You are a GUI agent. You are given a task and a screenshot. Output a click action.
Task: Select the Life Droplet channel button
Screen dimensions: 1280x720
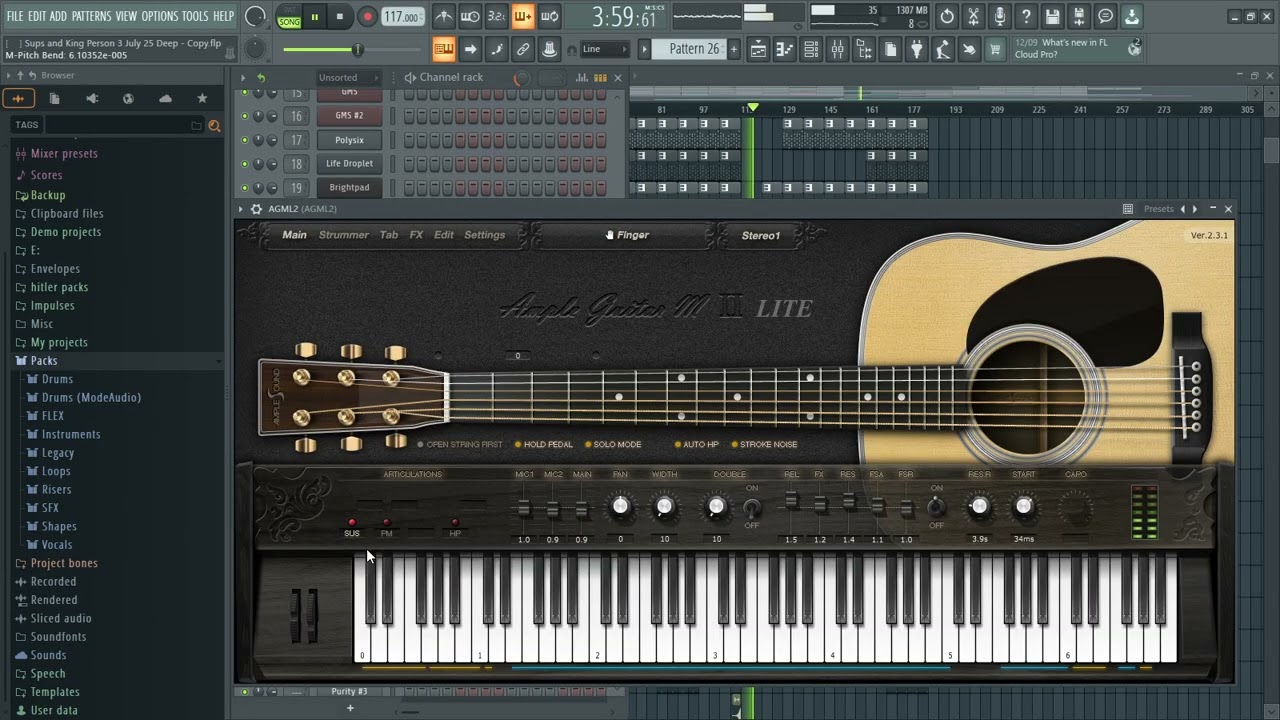[349, 164]
